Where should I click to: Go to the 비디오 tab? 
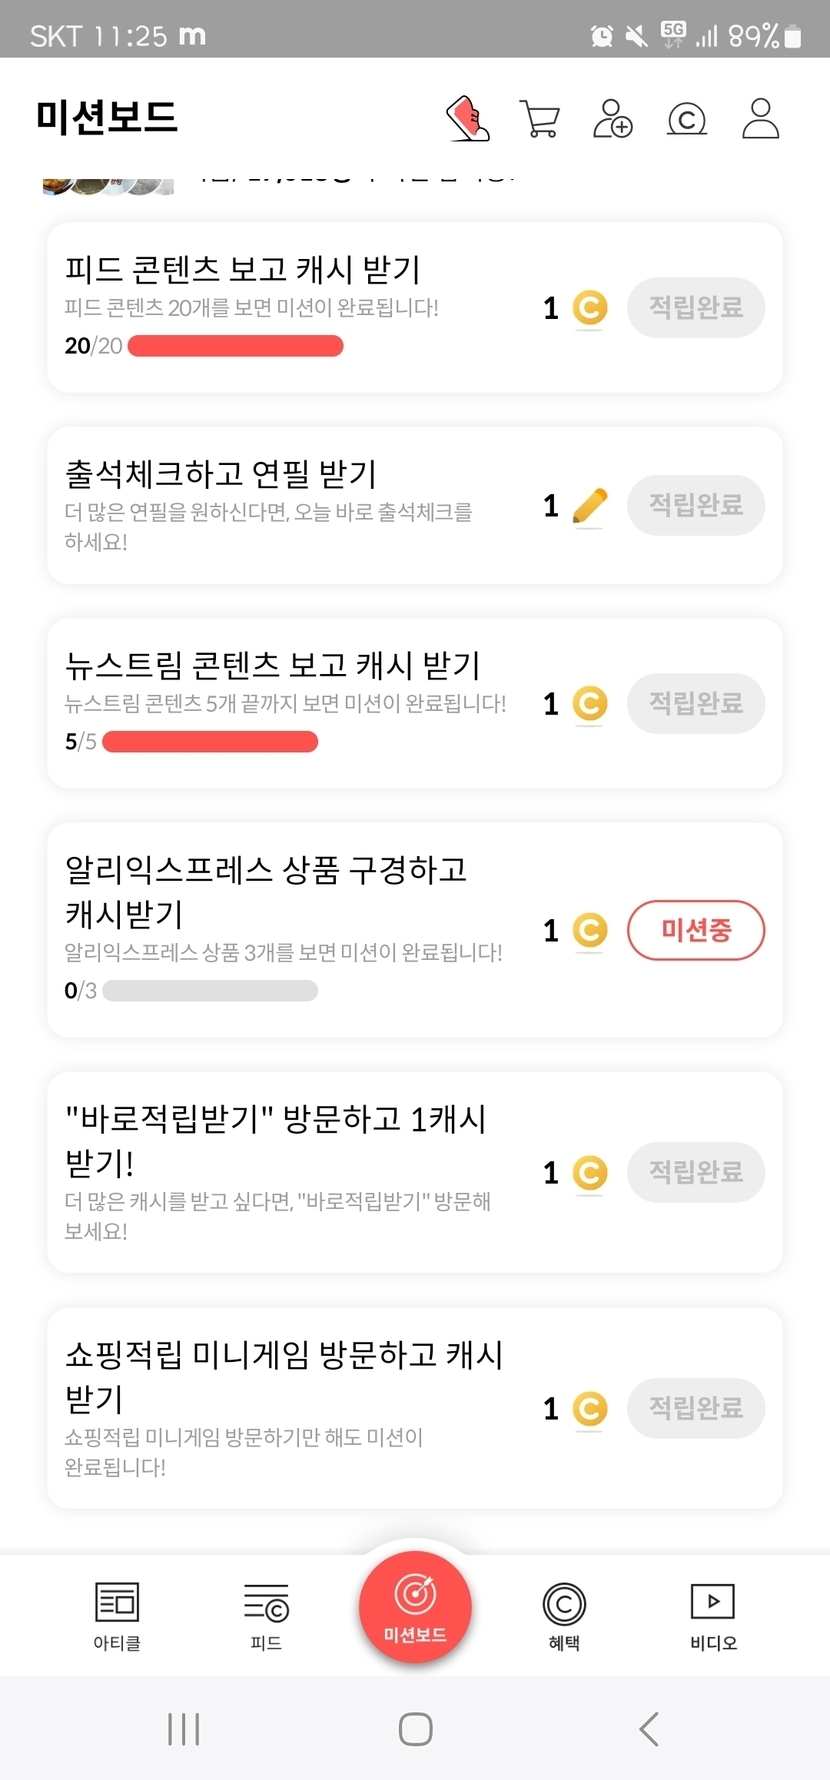point(713,1615)
